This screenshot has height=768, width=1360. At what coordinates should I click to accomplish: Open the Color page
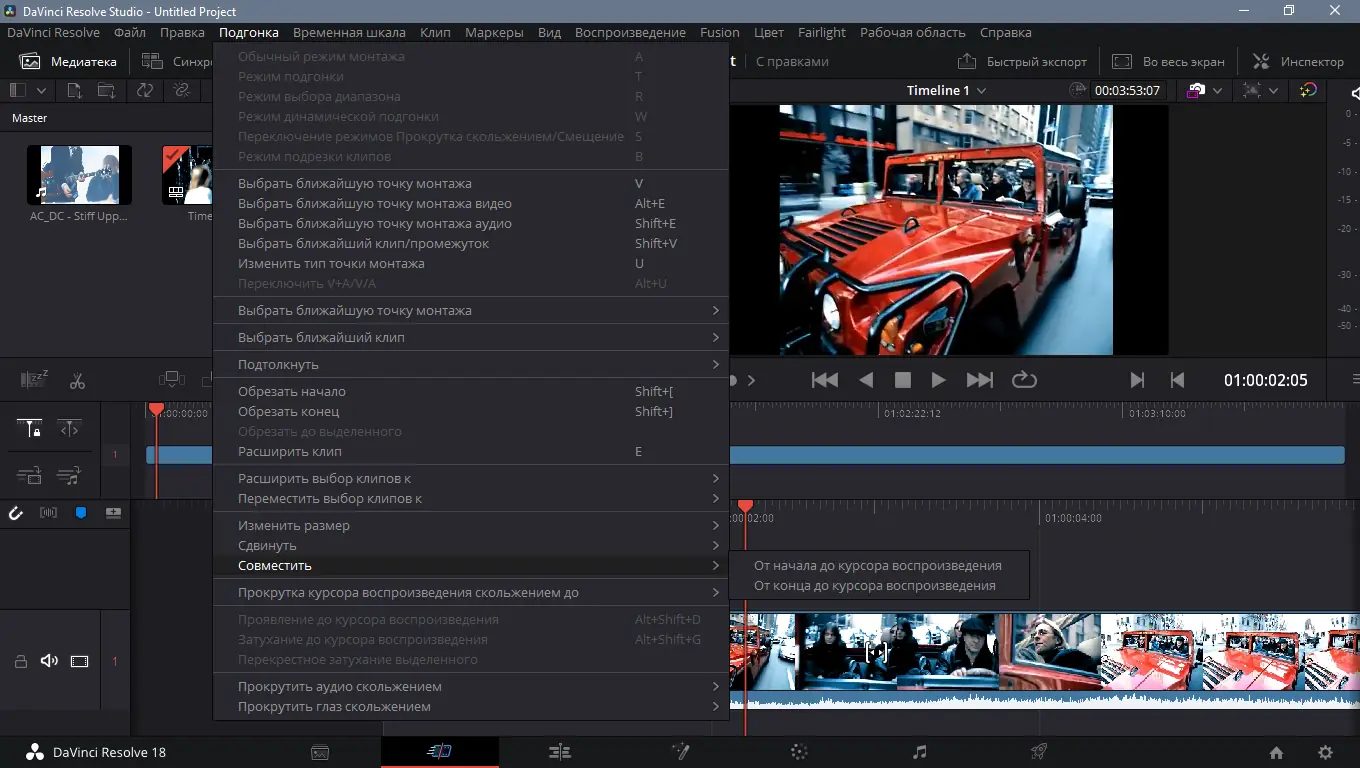799,751
